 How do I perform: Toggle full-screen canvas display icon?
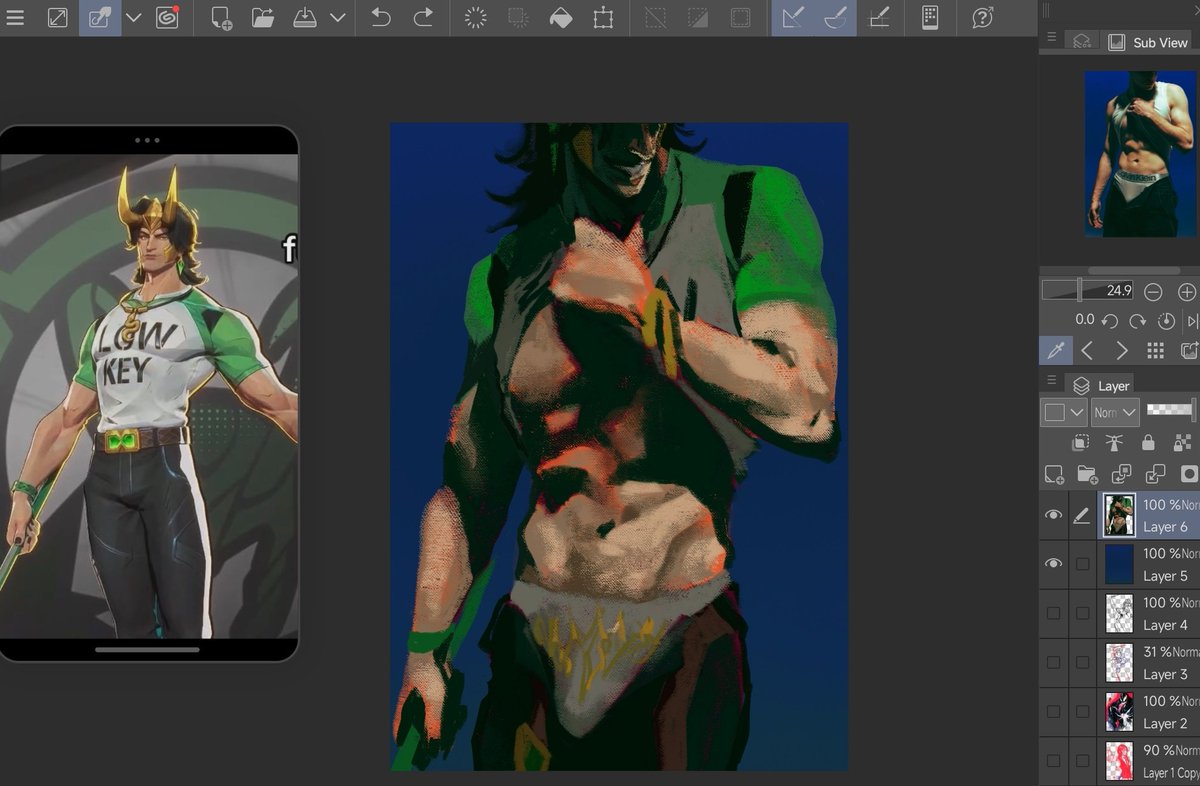coord(58,17)
